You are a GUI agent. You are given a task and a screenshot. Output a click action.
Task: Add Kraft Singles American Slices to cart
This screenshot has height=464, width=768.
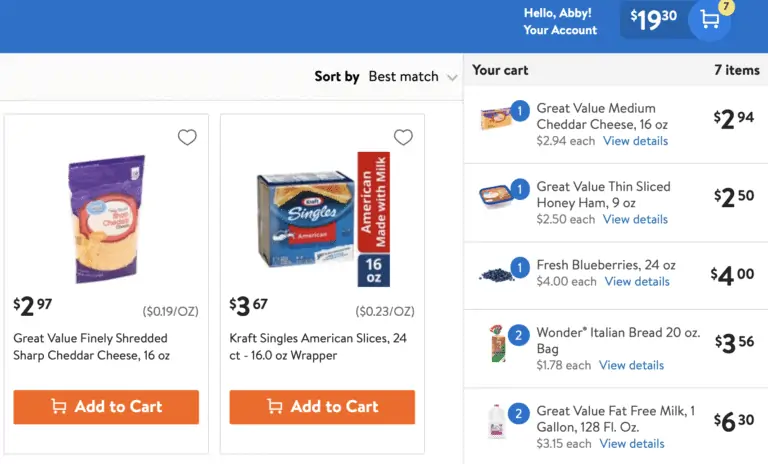[x=322, y=407]
